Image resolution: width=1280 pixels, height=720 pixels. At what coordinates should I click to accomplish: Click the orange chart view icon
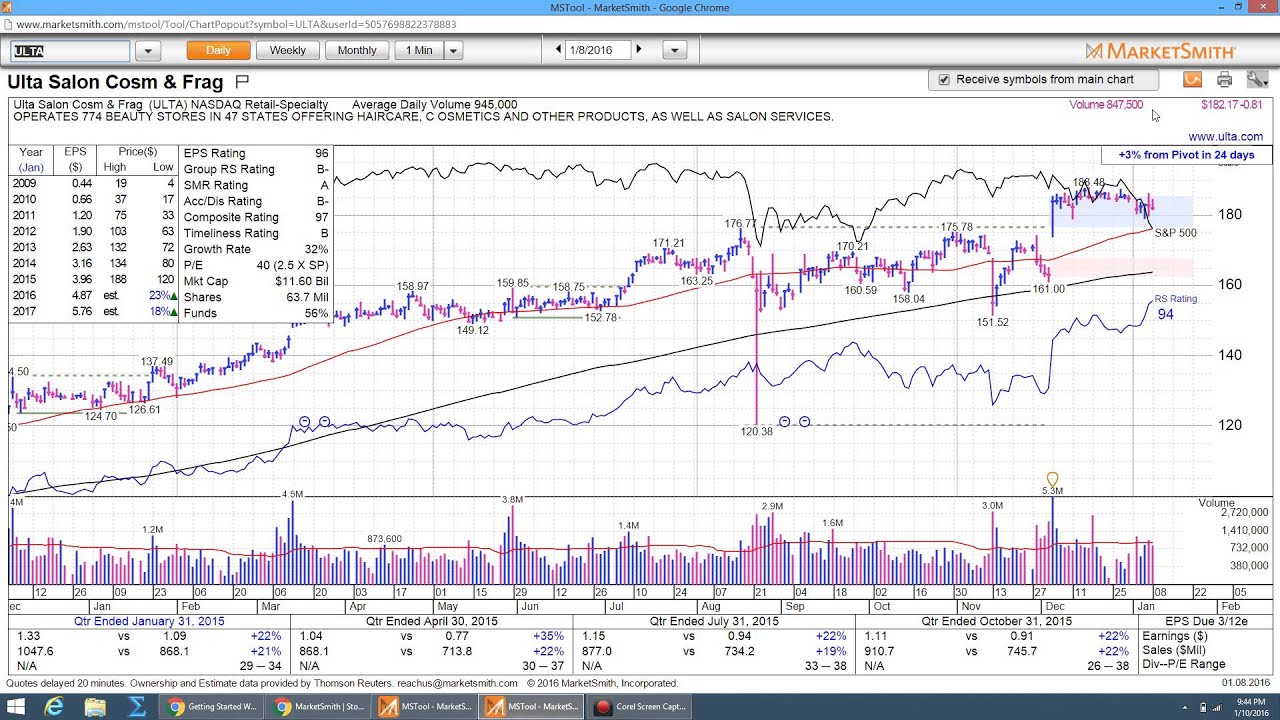tap(1192, 80)
